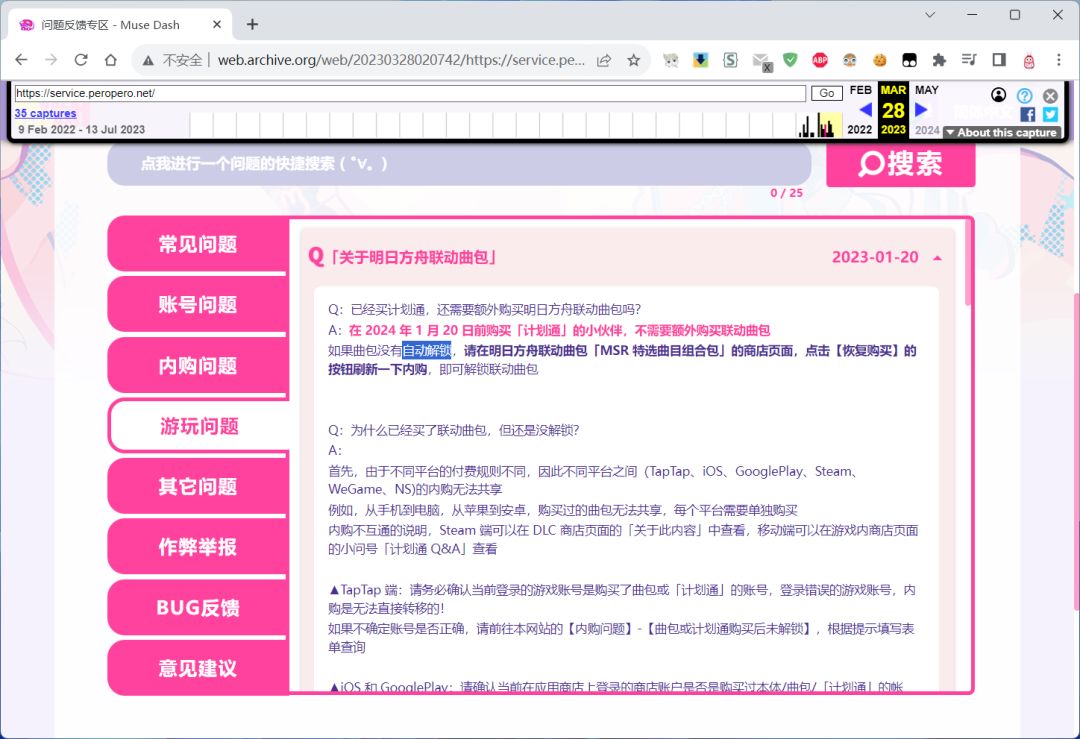
Task: Click the Wayback URL input field
Action: pos(410,93)
